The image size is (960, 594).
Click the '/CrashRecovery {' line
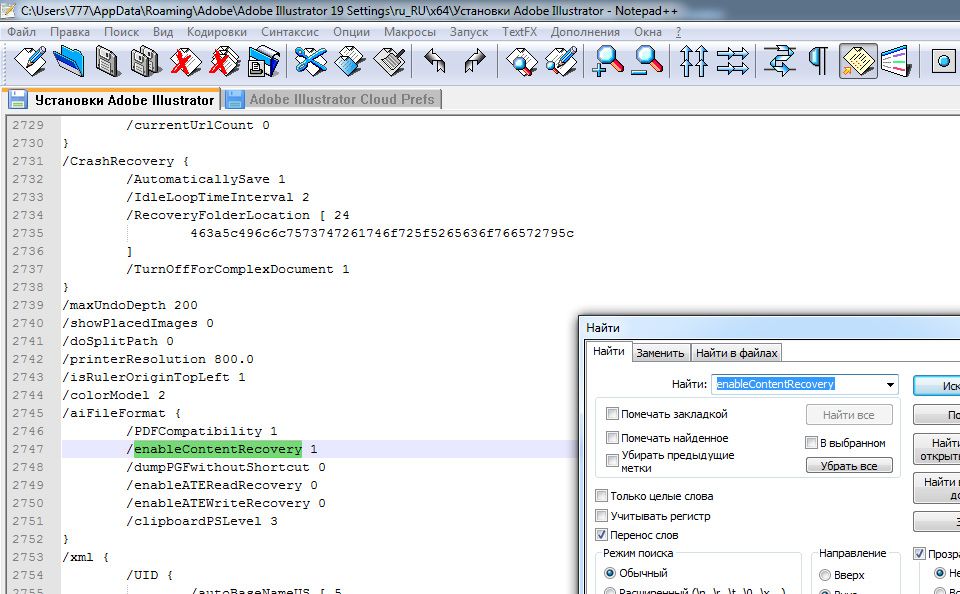(126, 161)
